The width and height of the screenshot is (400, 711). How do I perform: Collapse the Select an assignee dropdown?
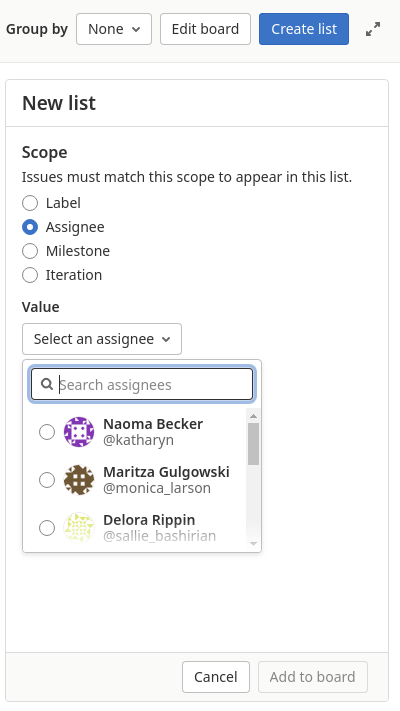coord(102,339)
